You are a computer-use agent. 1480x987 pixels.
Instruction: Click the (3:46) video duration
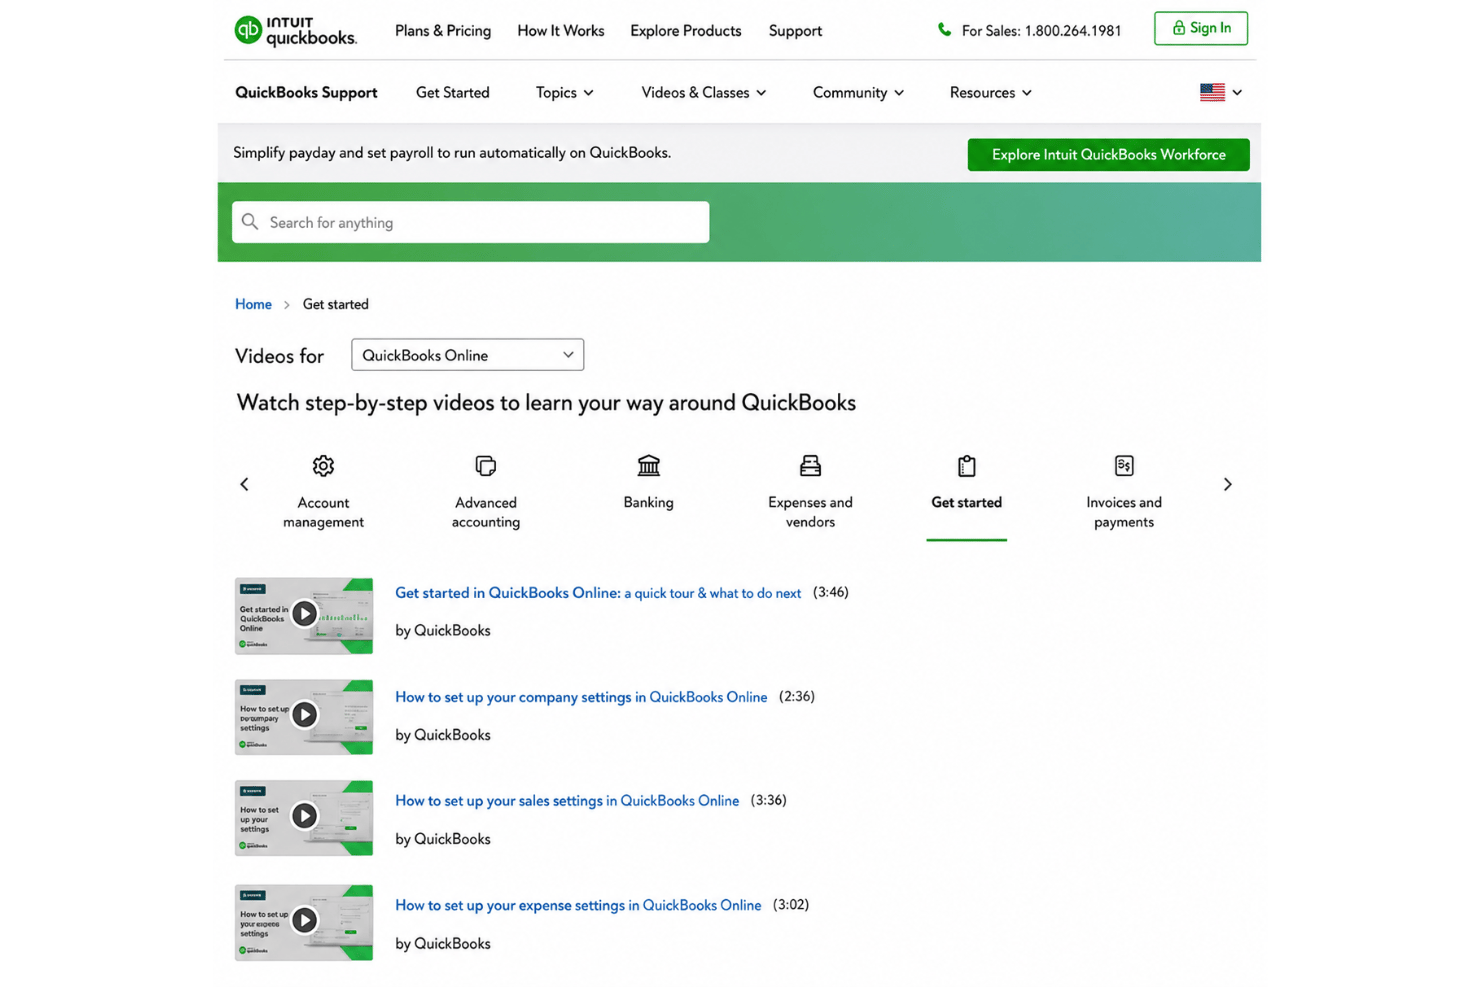[x=831, y=592]
